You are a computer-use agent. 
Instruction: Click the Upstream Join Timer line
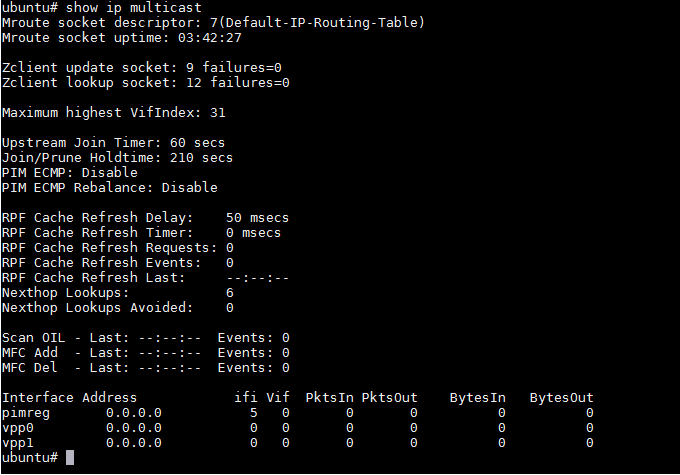(x=113, y=142)
